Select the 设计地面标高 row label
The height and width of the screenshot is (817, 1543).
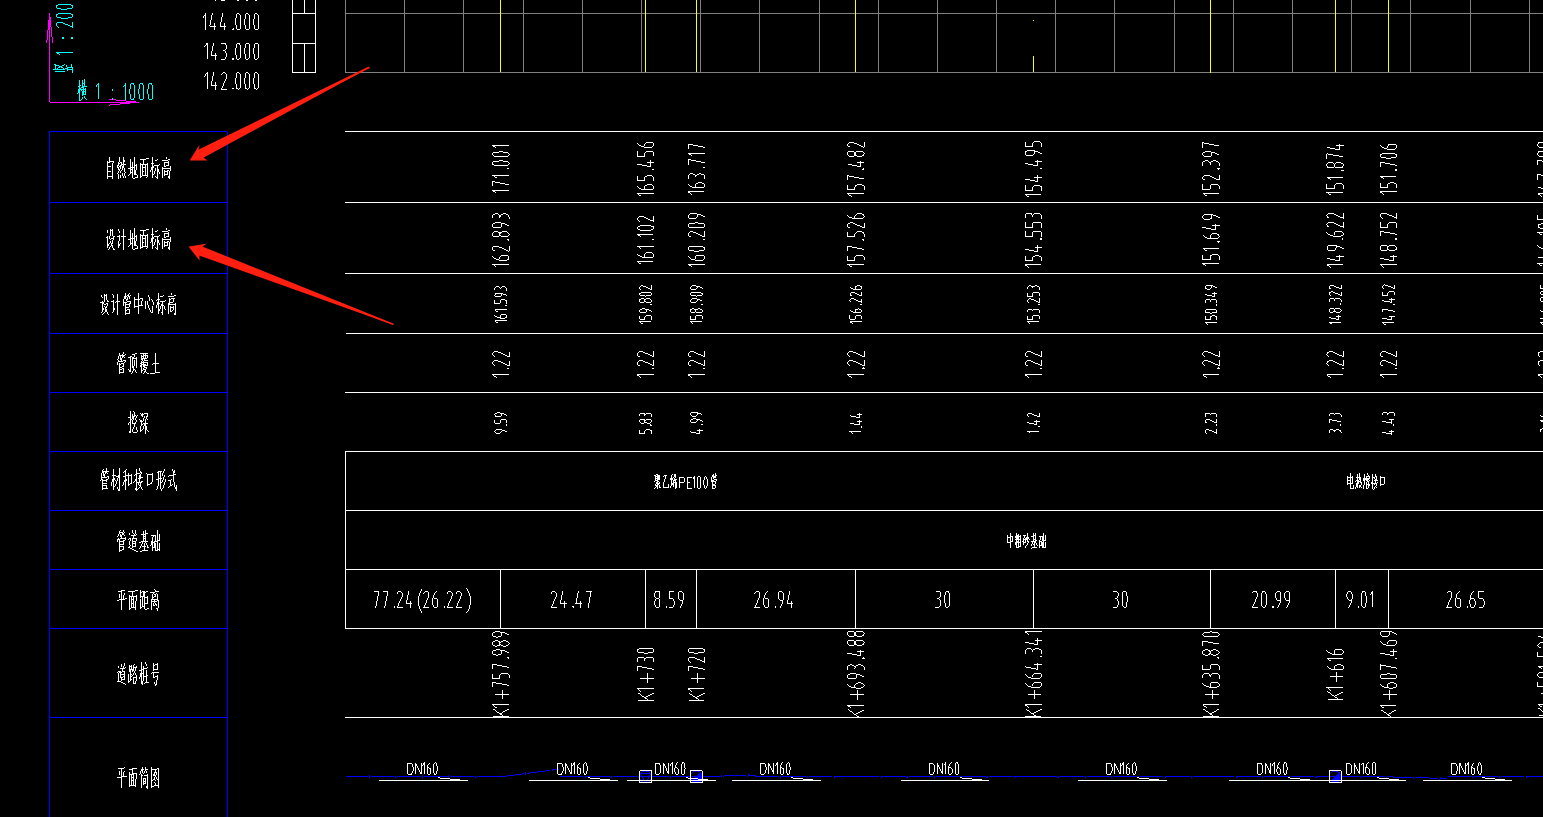click(138, 239)
